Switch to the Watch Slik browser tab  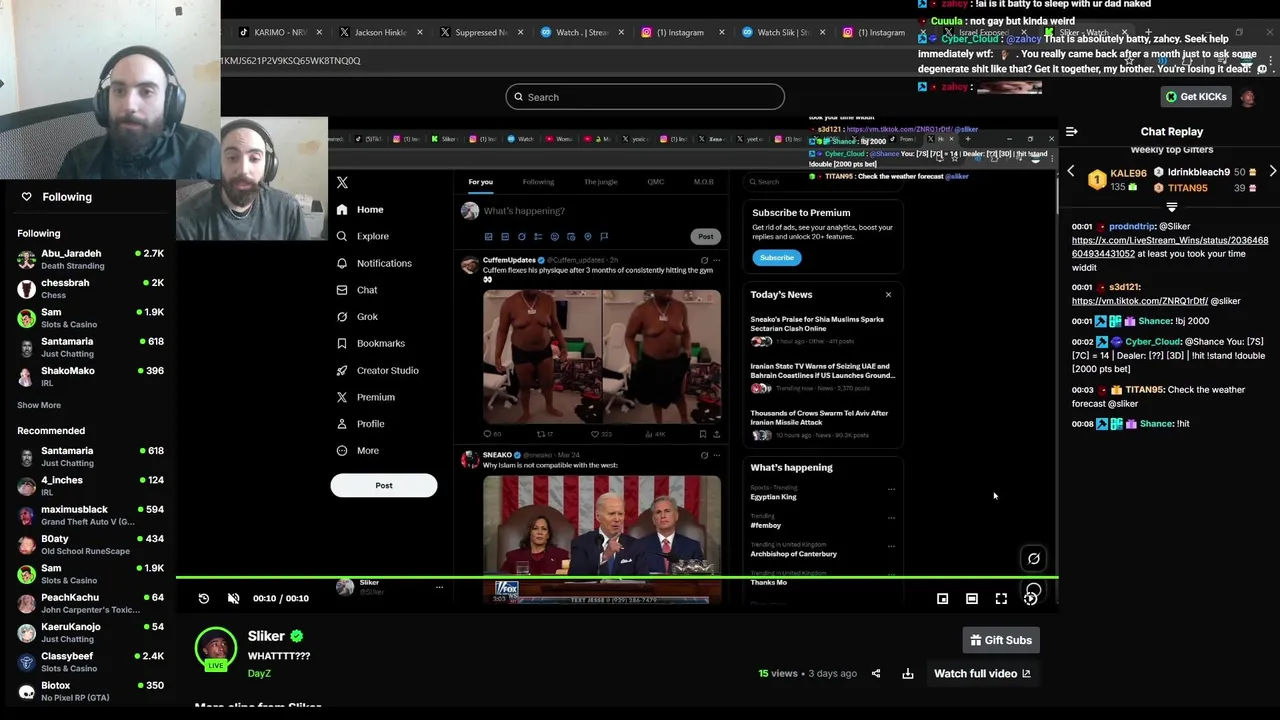(x=783, y=32)
